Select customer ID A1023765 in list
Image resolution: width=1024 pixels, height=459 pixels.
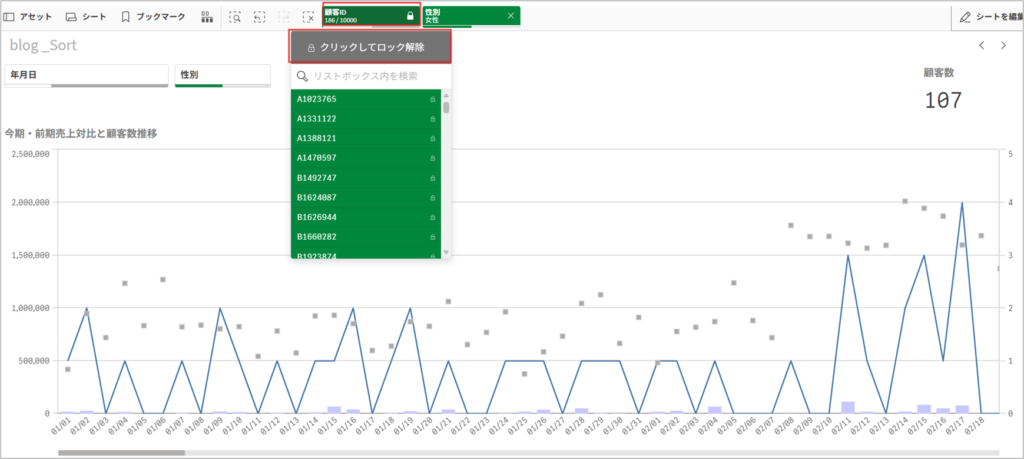pyautogui.click(x=360, y=99)
